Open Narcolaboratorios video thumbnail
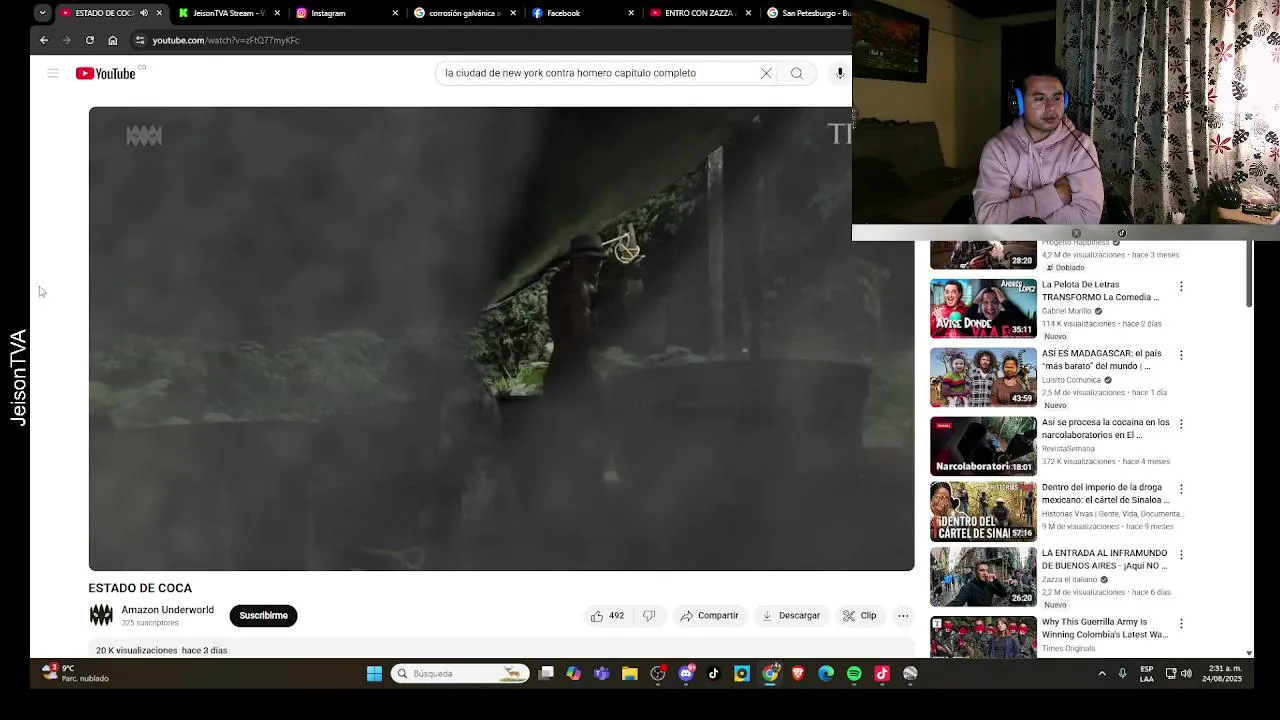Image resolution: width=1280 pixels, height=720 pixels. click(x=983, y=447)
